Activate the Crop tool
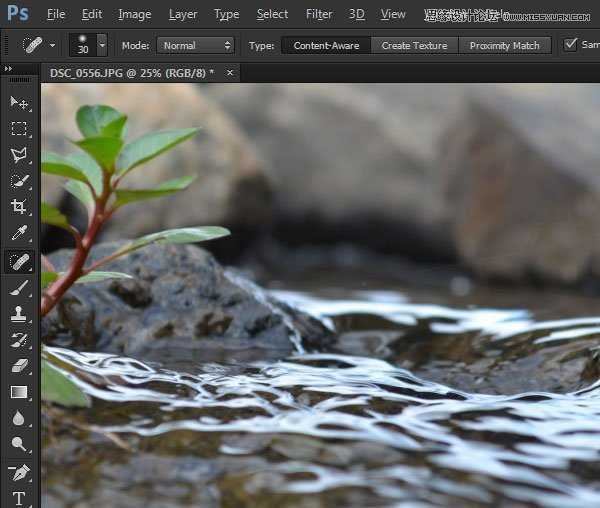 click(x=19, y=207)
